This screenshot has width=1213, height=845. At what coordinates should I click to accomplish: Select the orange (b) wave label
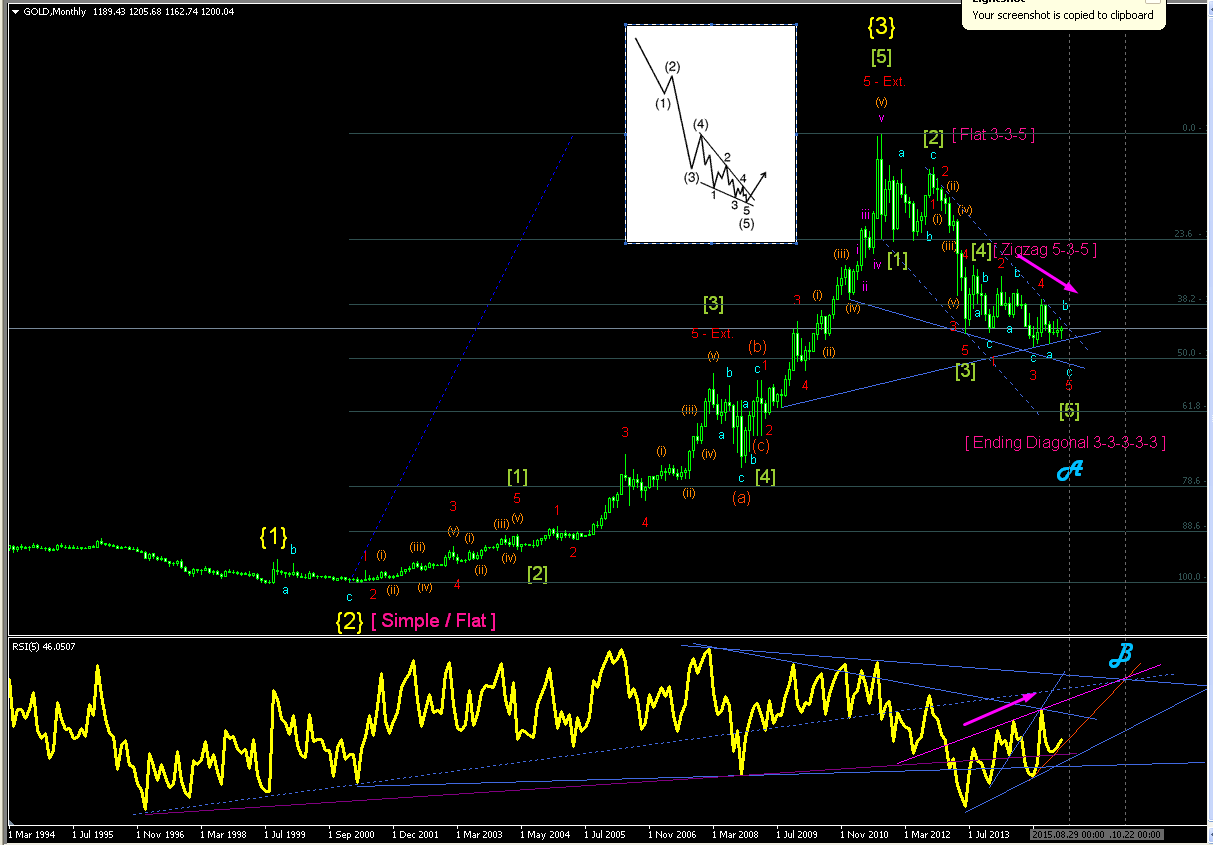[x=758, y=347]
